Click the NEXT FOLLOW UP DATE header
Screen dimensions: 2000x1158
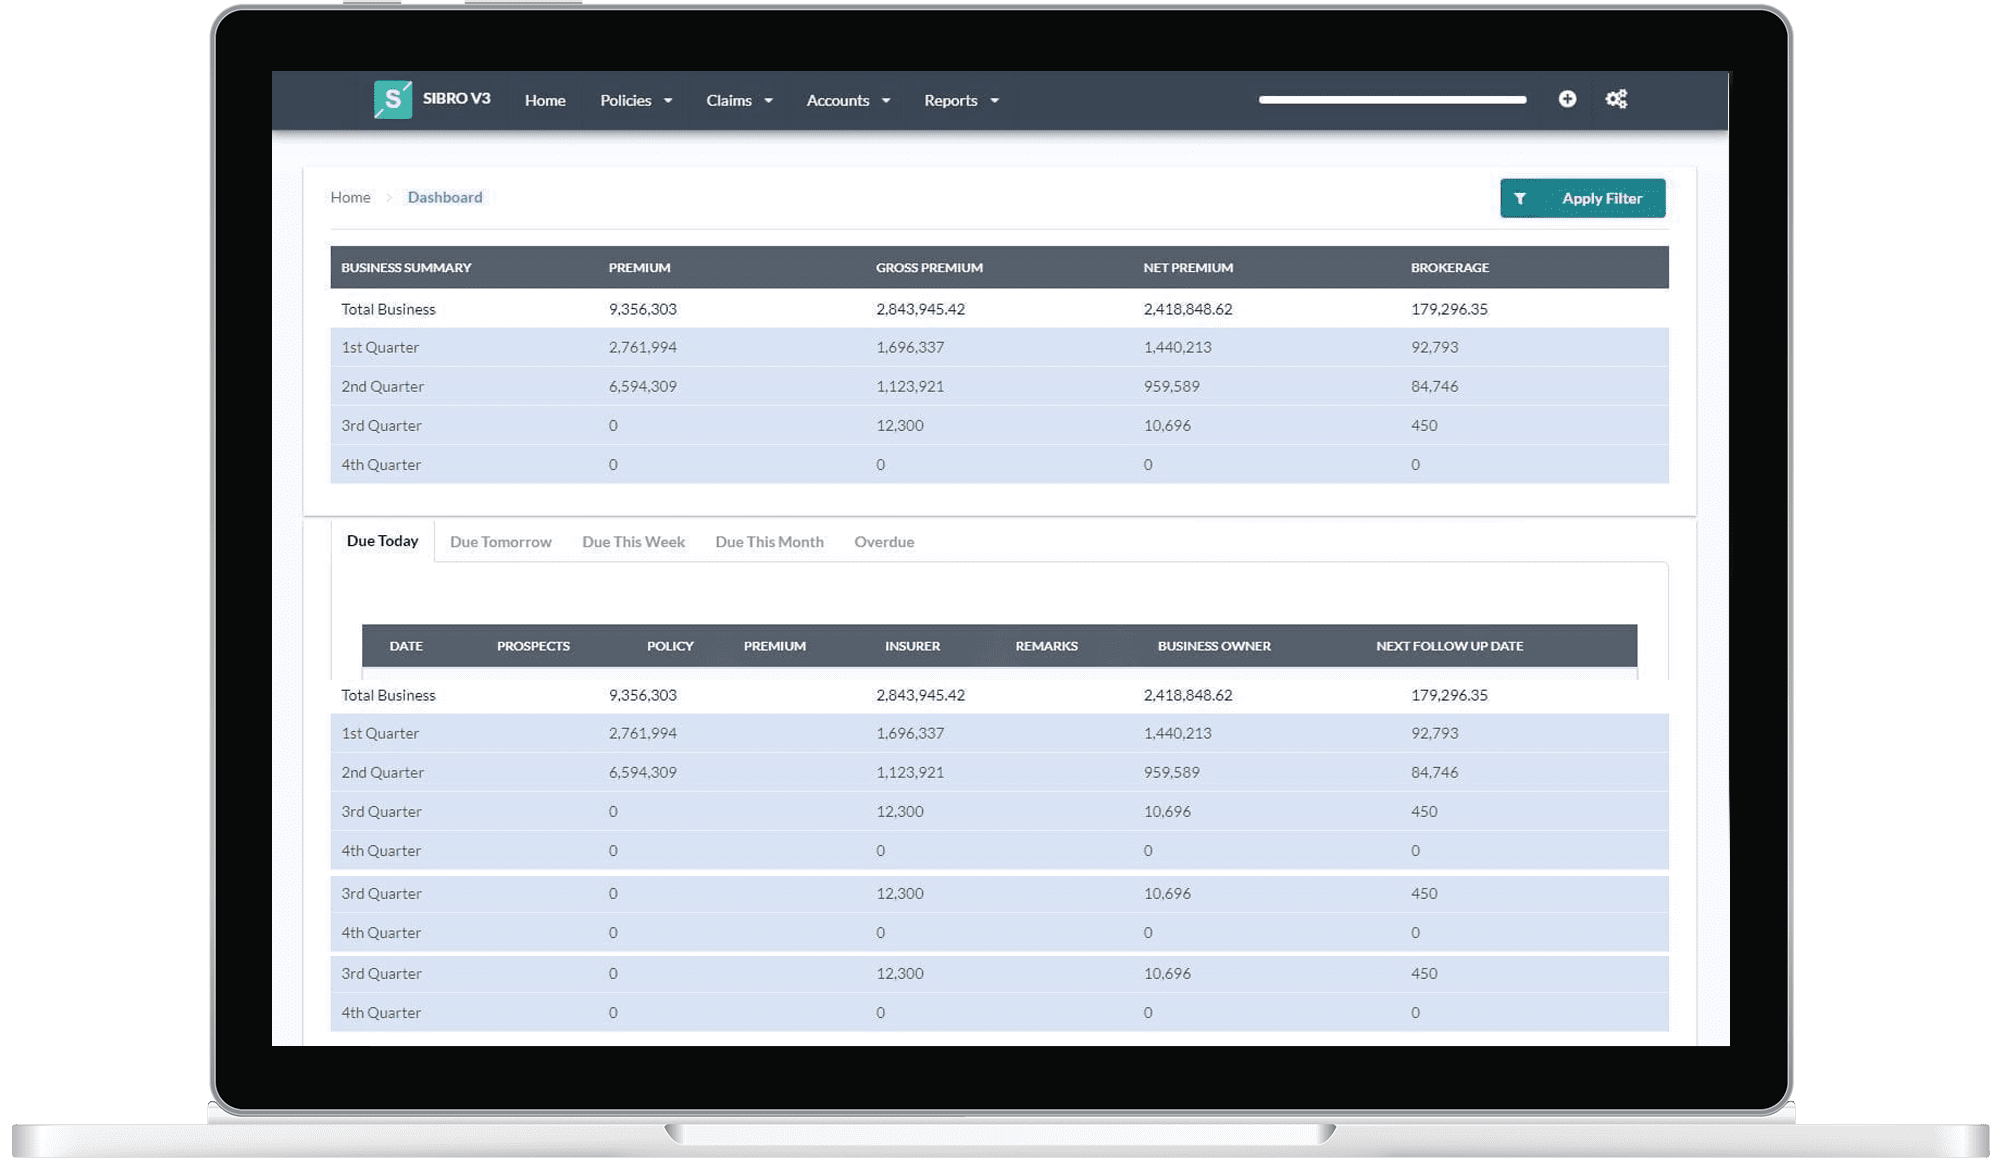pyautogui.click(x=1449, y=646)
